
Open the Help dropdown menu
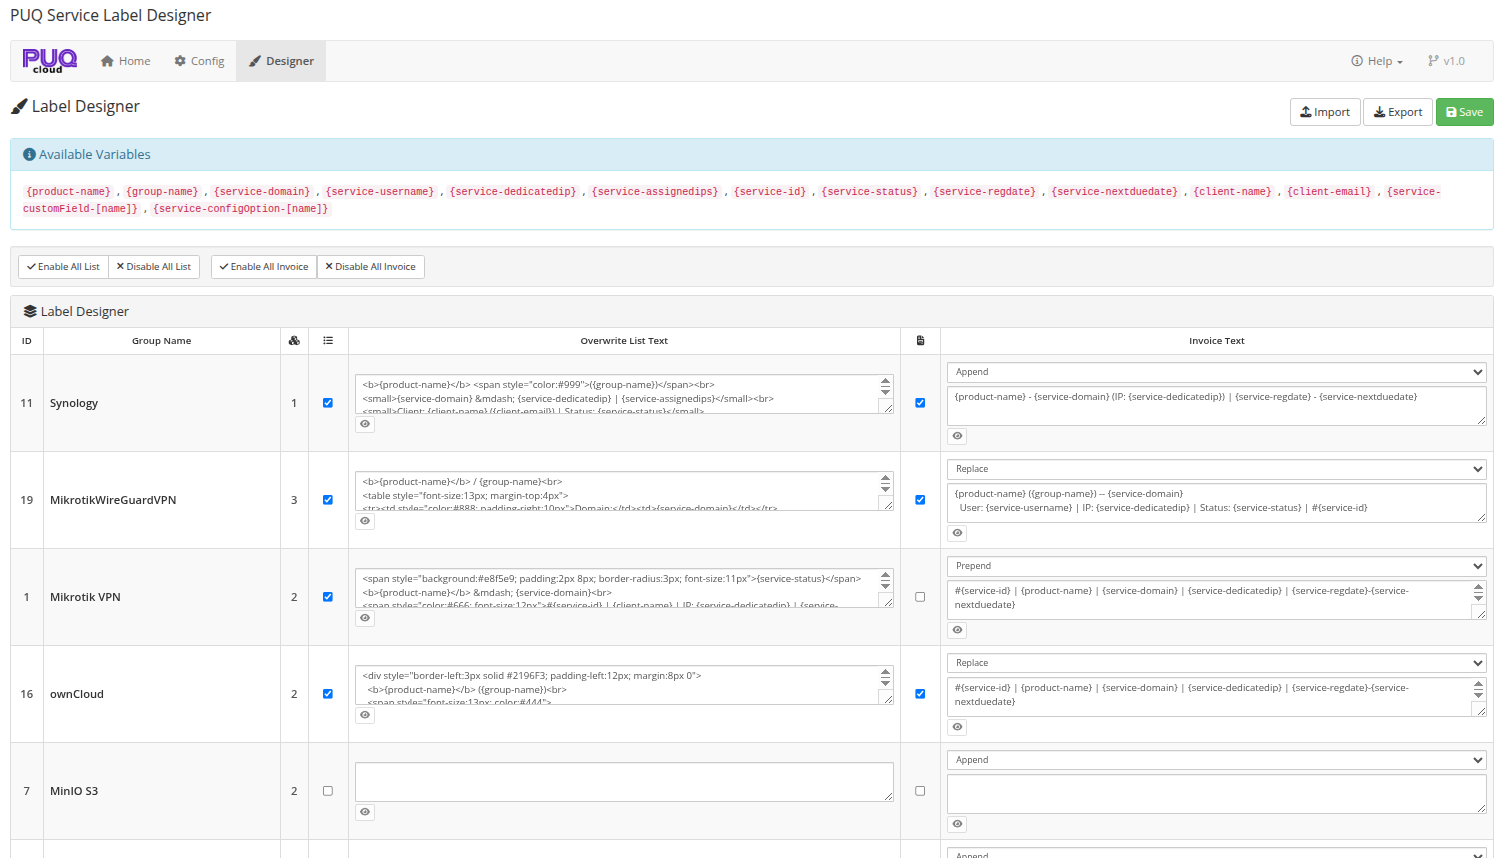click(1377, 61)
